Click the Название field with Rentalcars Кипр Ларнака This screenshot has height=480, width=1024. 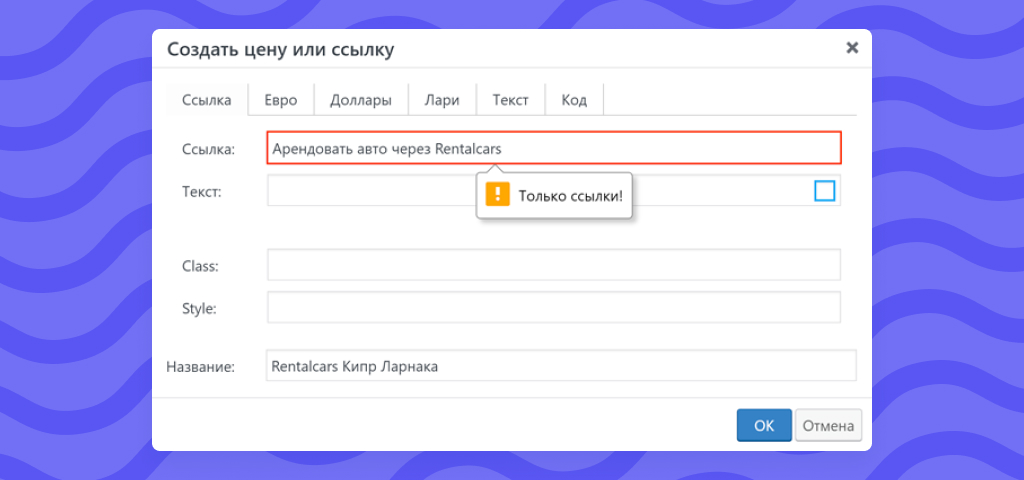560,366
